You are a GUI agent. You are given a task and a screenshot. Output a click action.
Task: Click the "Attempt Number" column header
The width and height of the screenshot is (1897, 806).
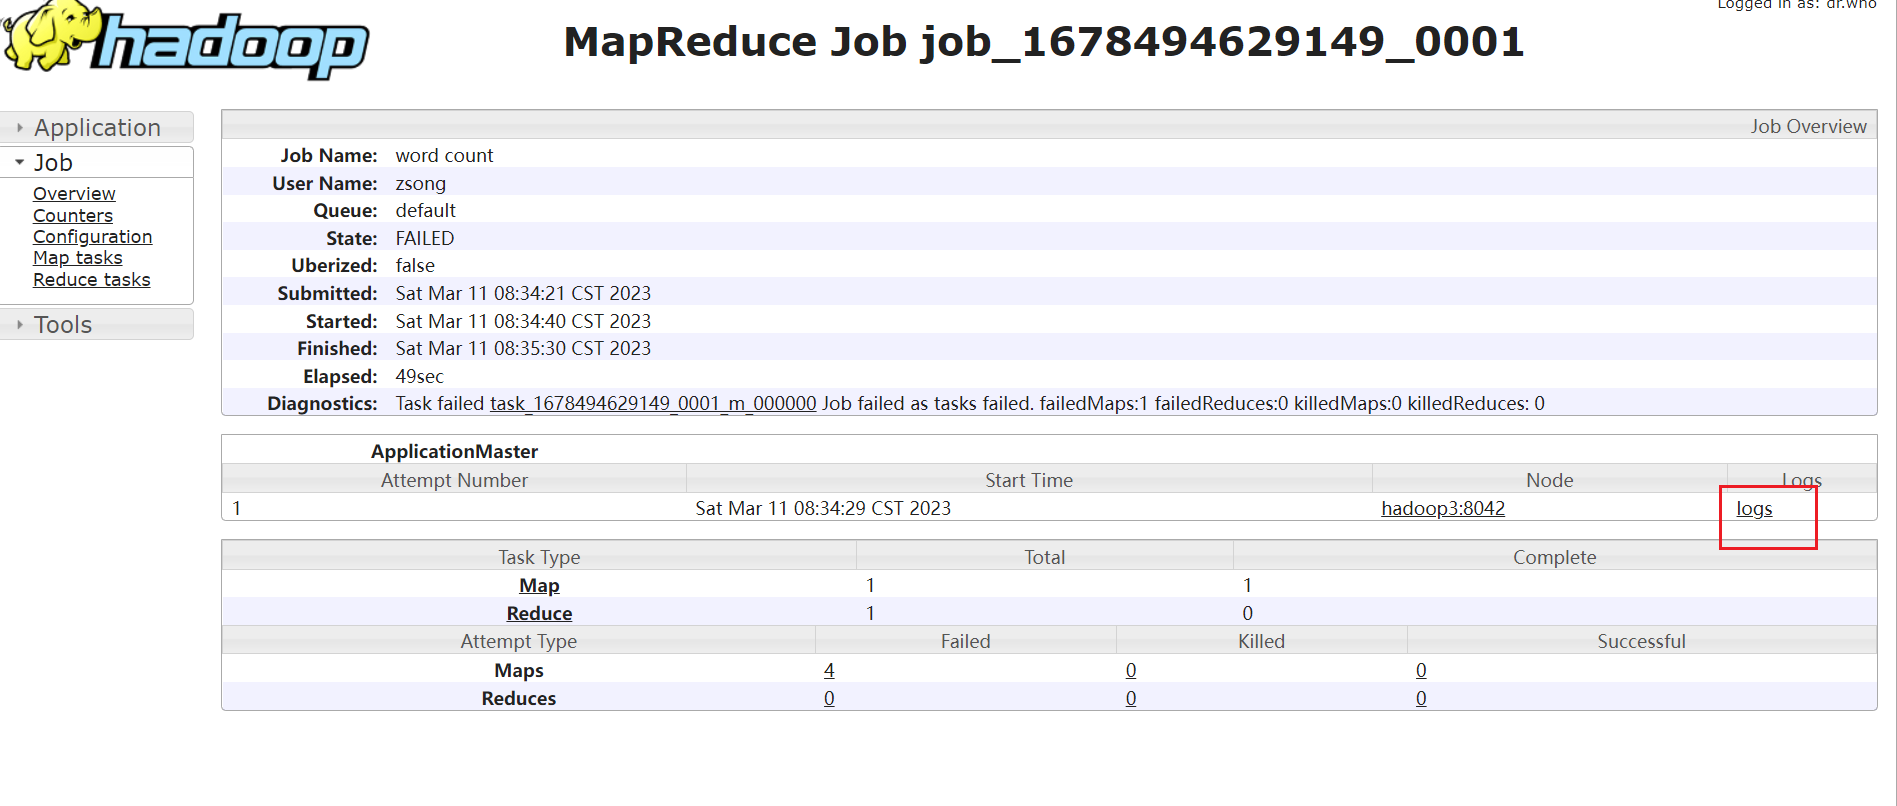(x=454, y=480)
